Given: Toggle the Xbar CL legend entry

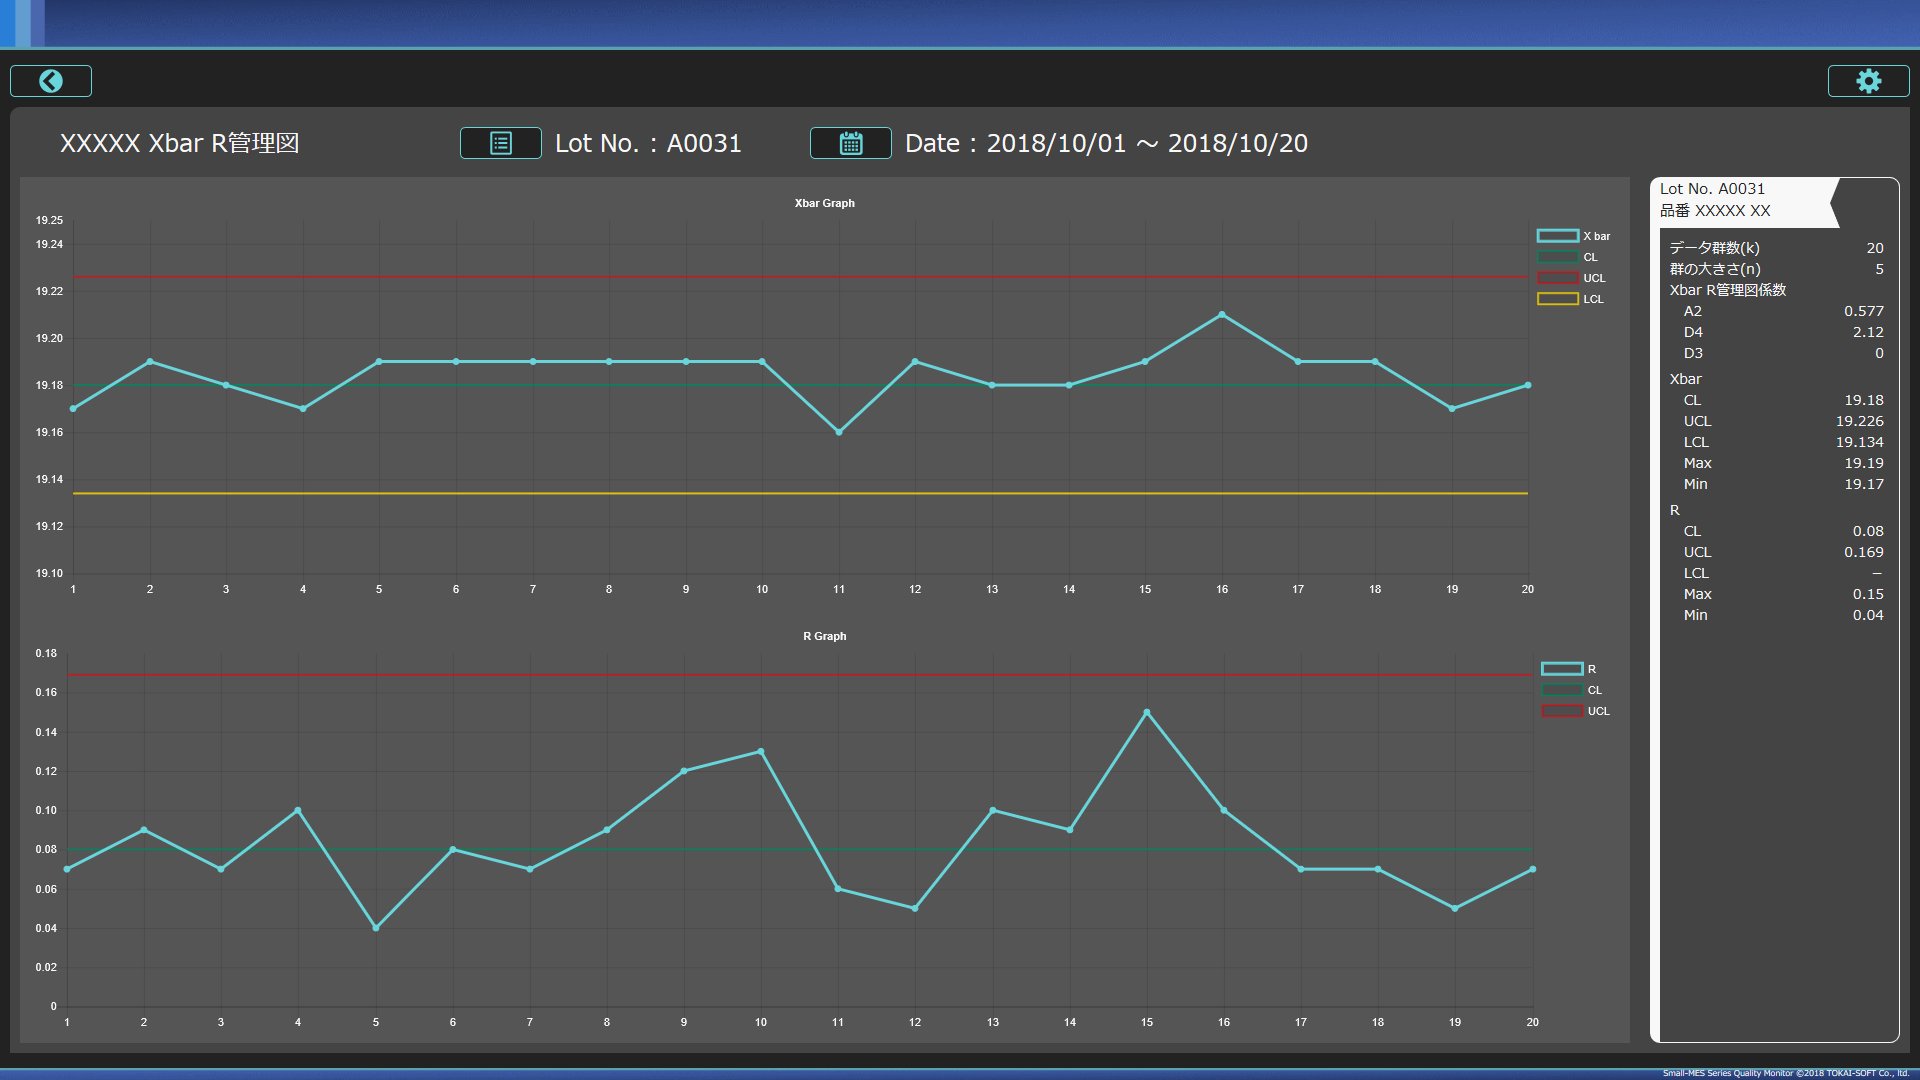Looking at the screenshot, I should click(1567, 257).
